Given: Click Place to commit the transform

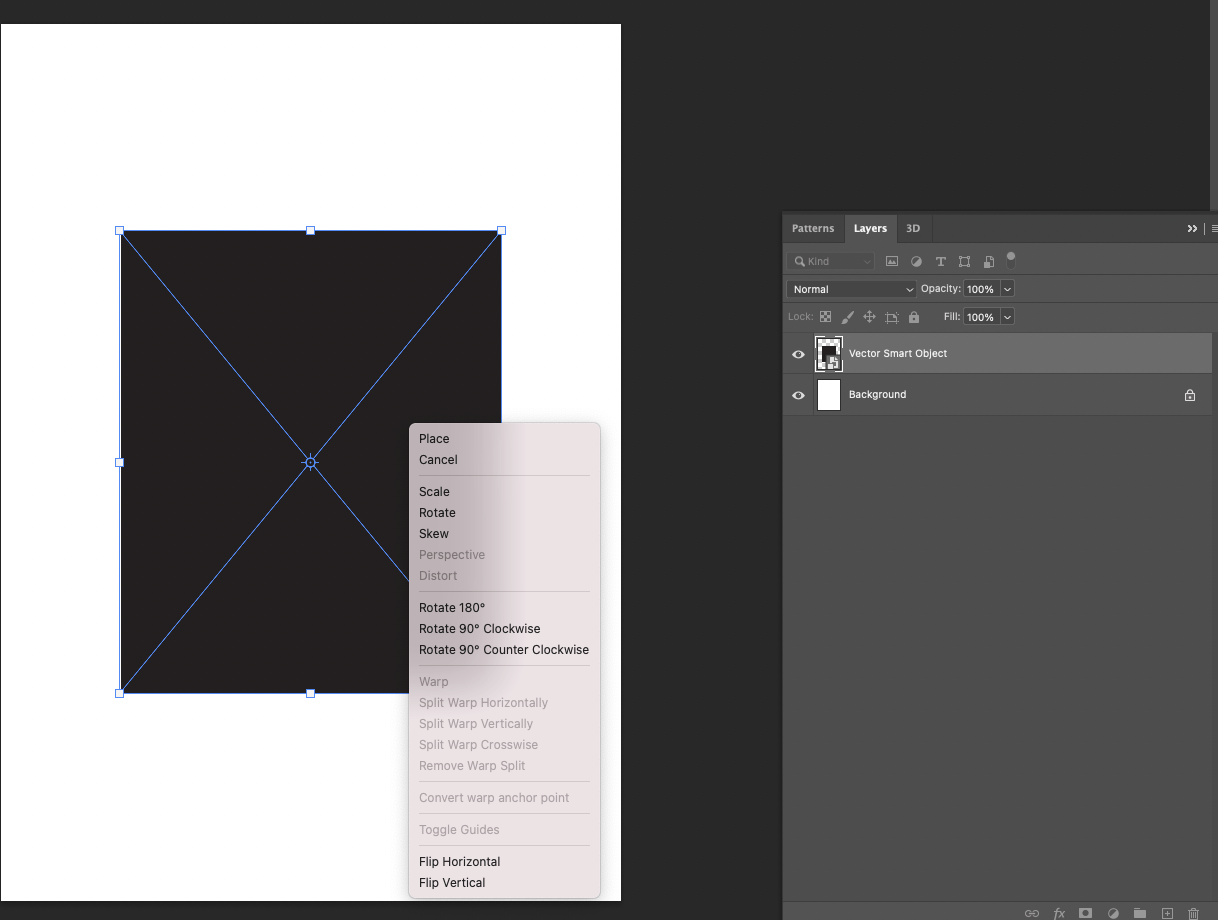Looking at the screenshot, I should 434,438.
